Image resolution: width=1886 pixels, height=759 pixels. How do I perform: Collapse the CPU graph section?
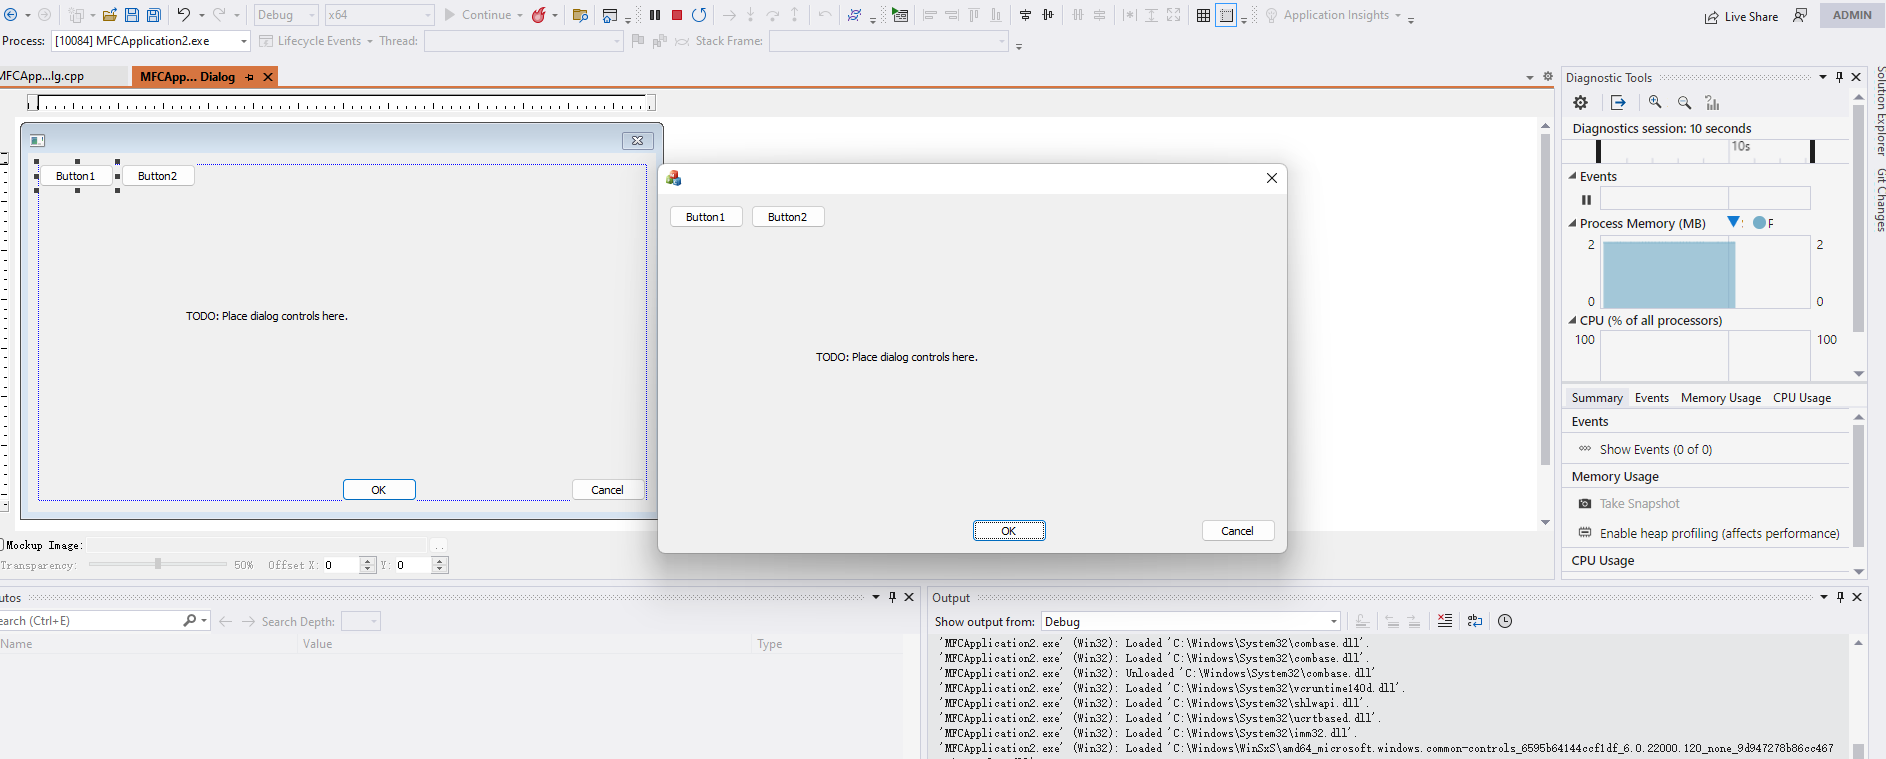click(1572, 320)
